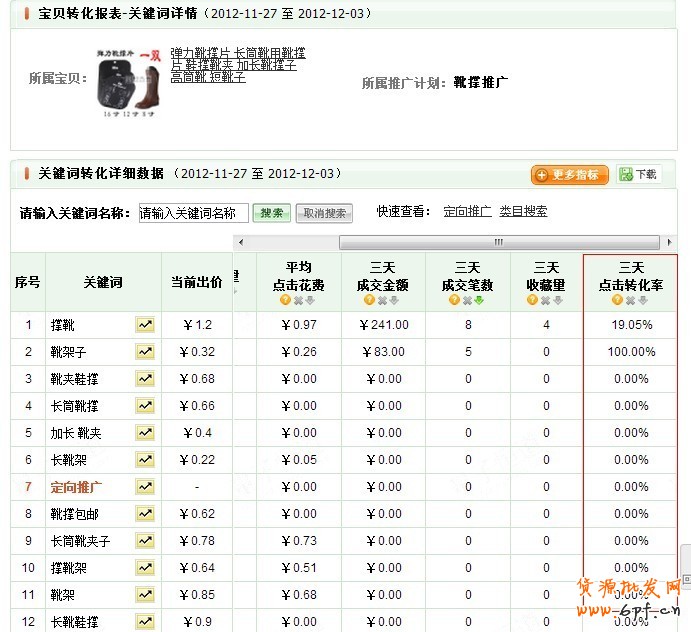
Task: Click the horizontal table scrollbar thumb
Action: point(498,243)
